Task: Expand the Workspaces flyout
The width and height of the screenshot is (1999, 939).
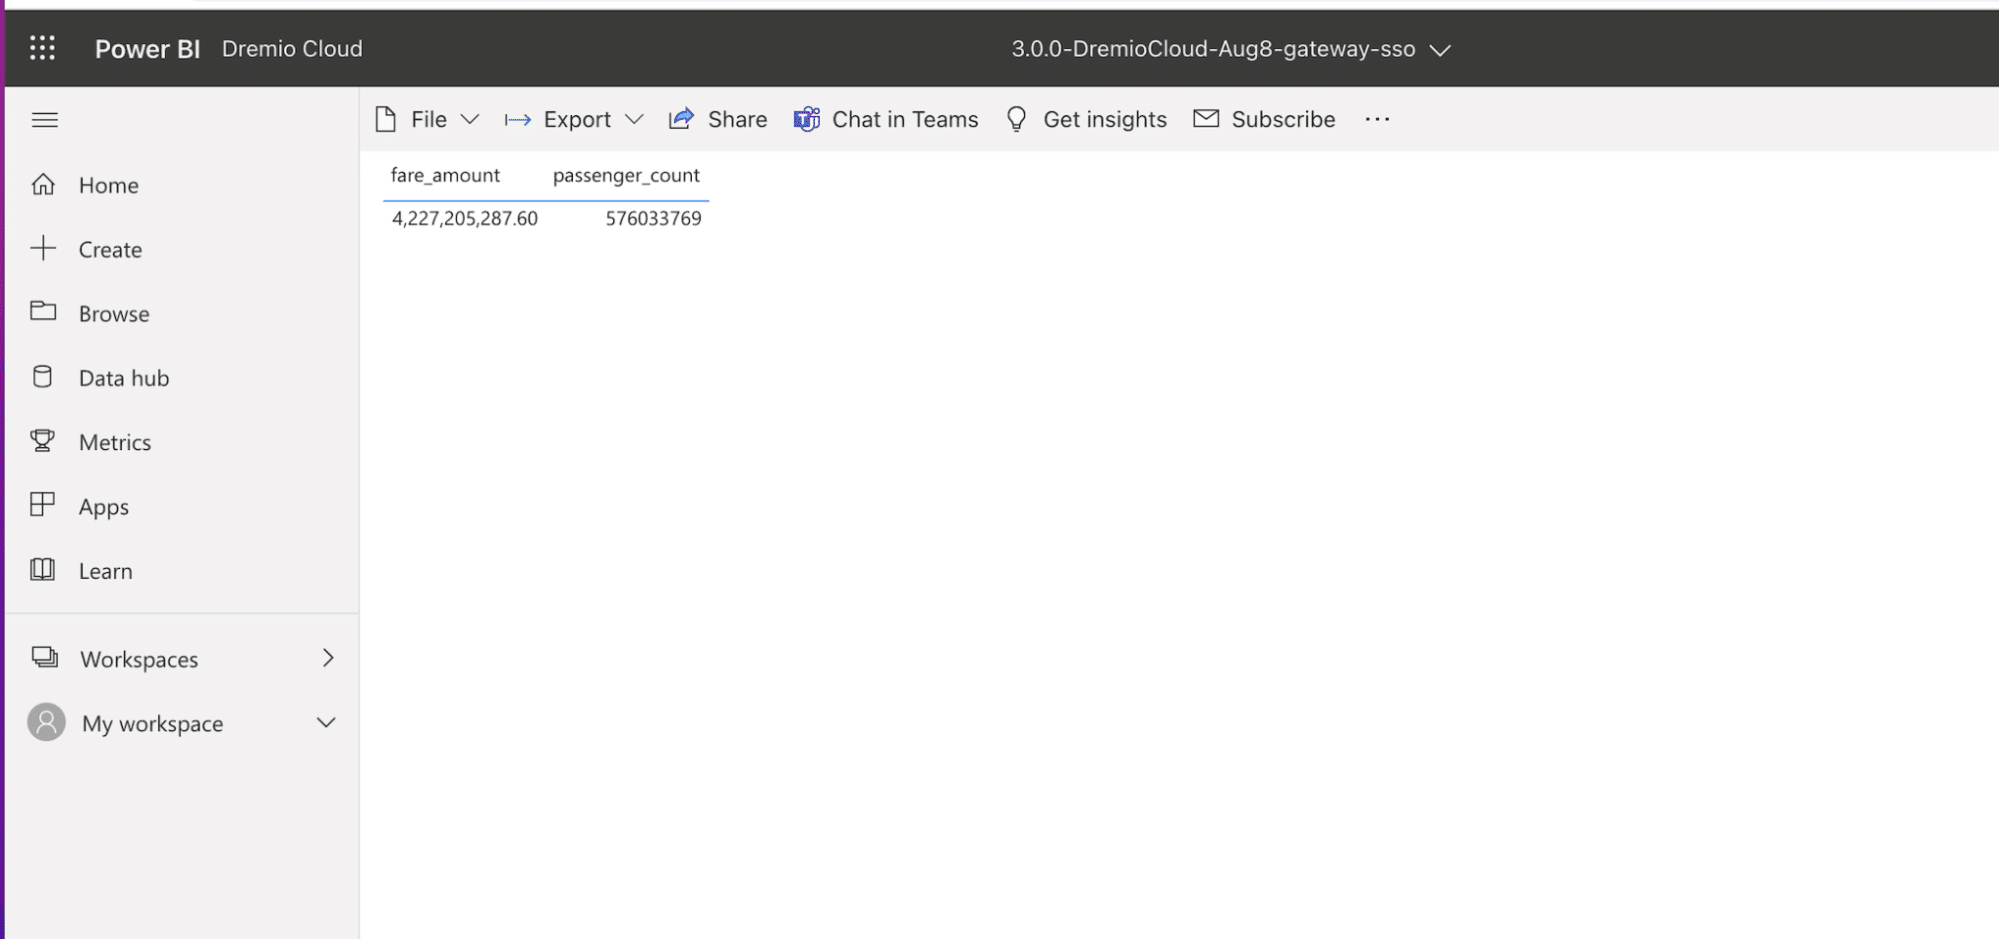Action: pos(327,658)
